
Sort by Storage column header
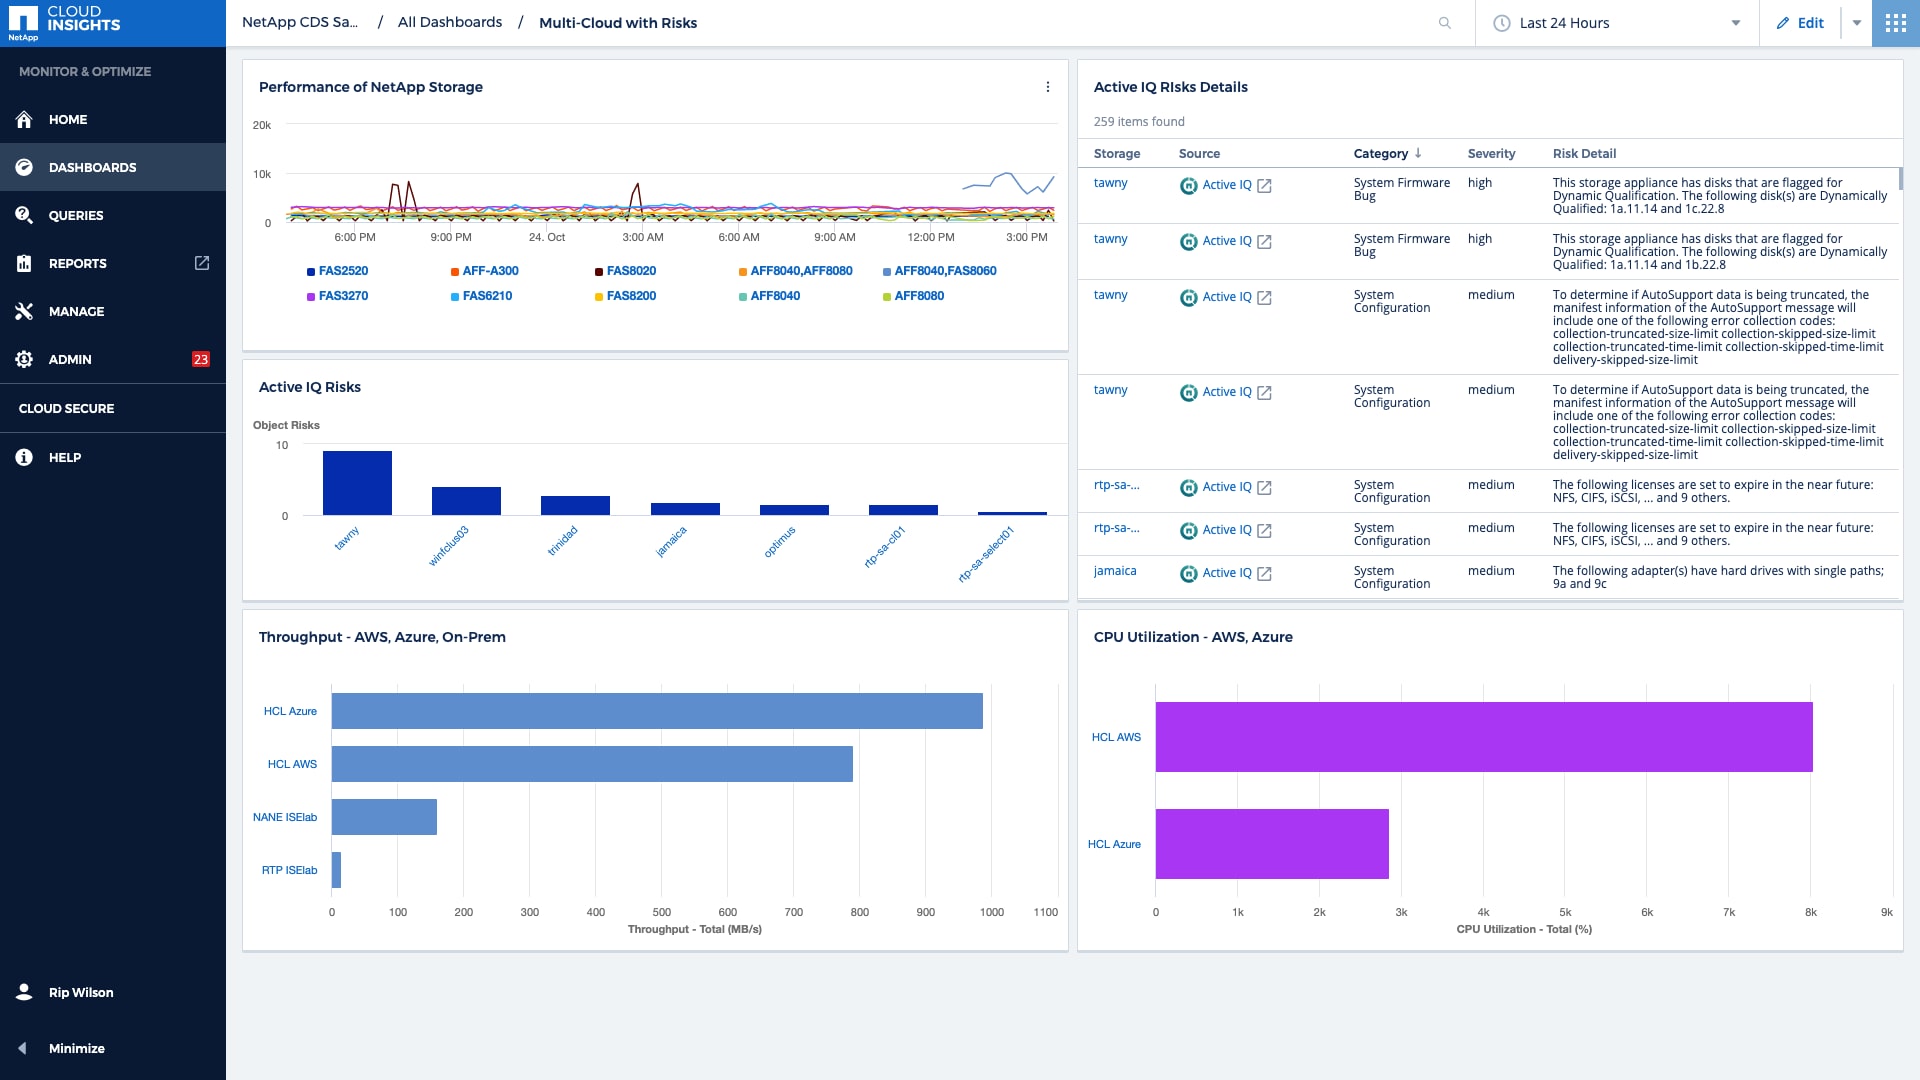pos(1117,154)
